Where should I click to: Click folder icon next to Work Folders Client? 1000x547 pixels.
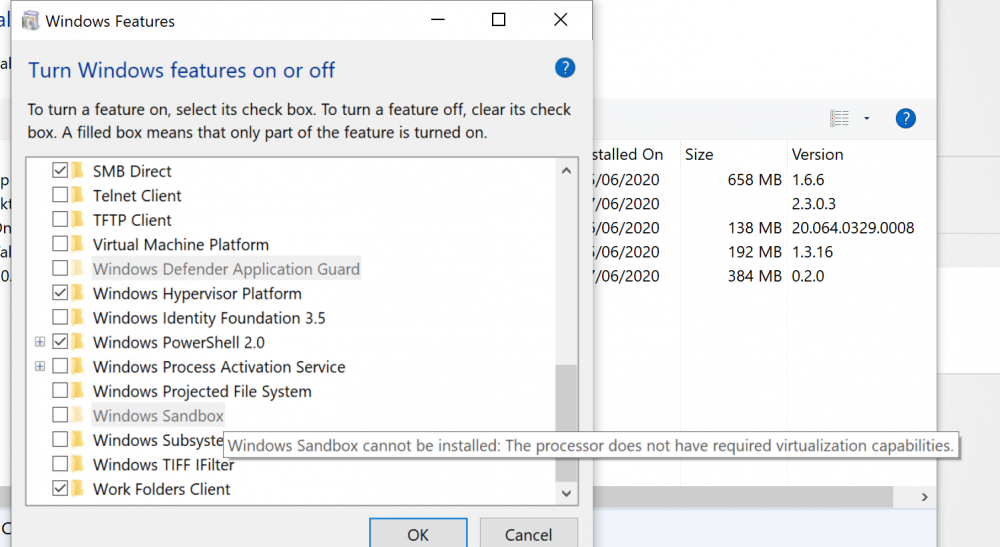pyautogui.click(x=78, y=489)
